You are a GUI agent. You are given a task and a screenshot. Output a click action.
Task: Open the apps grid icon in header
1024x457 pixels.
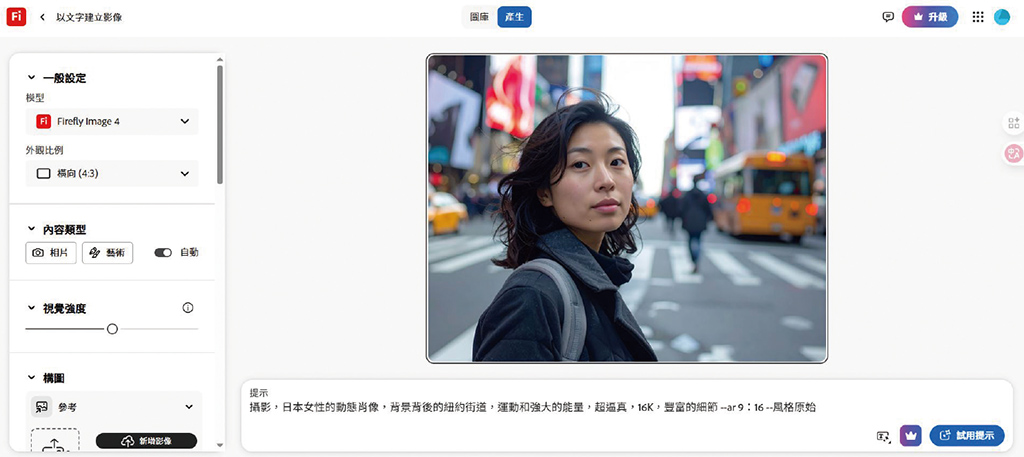click(978, 17)
